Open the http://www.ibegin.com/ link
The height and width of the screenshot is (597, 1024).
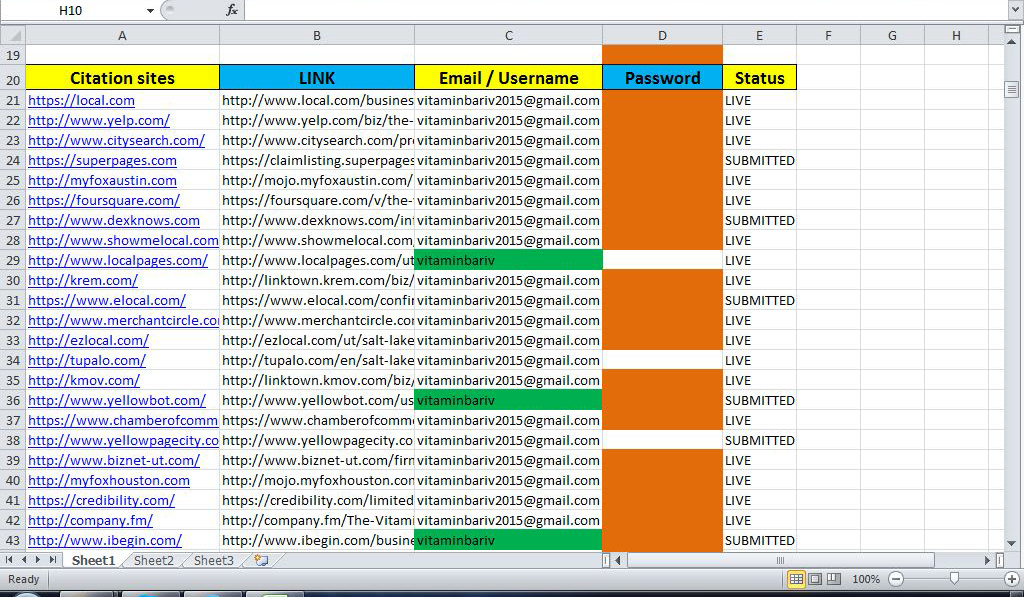[104, 540]
